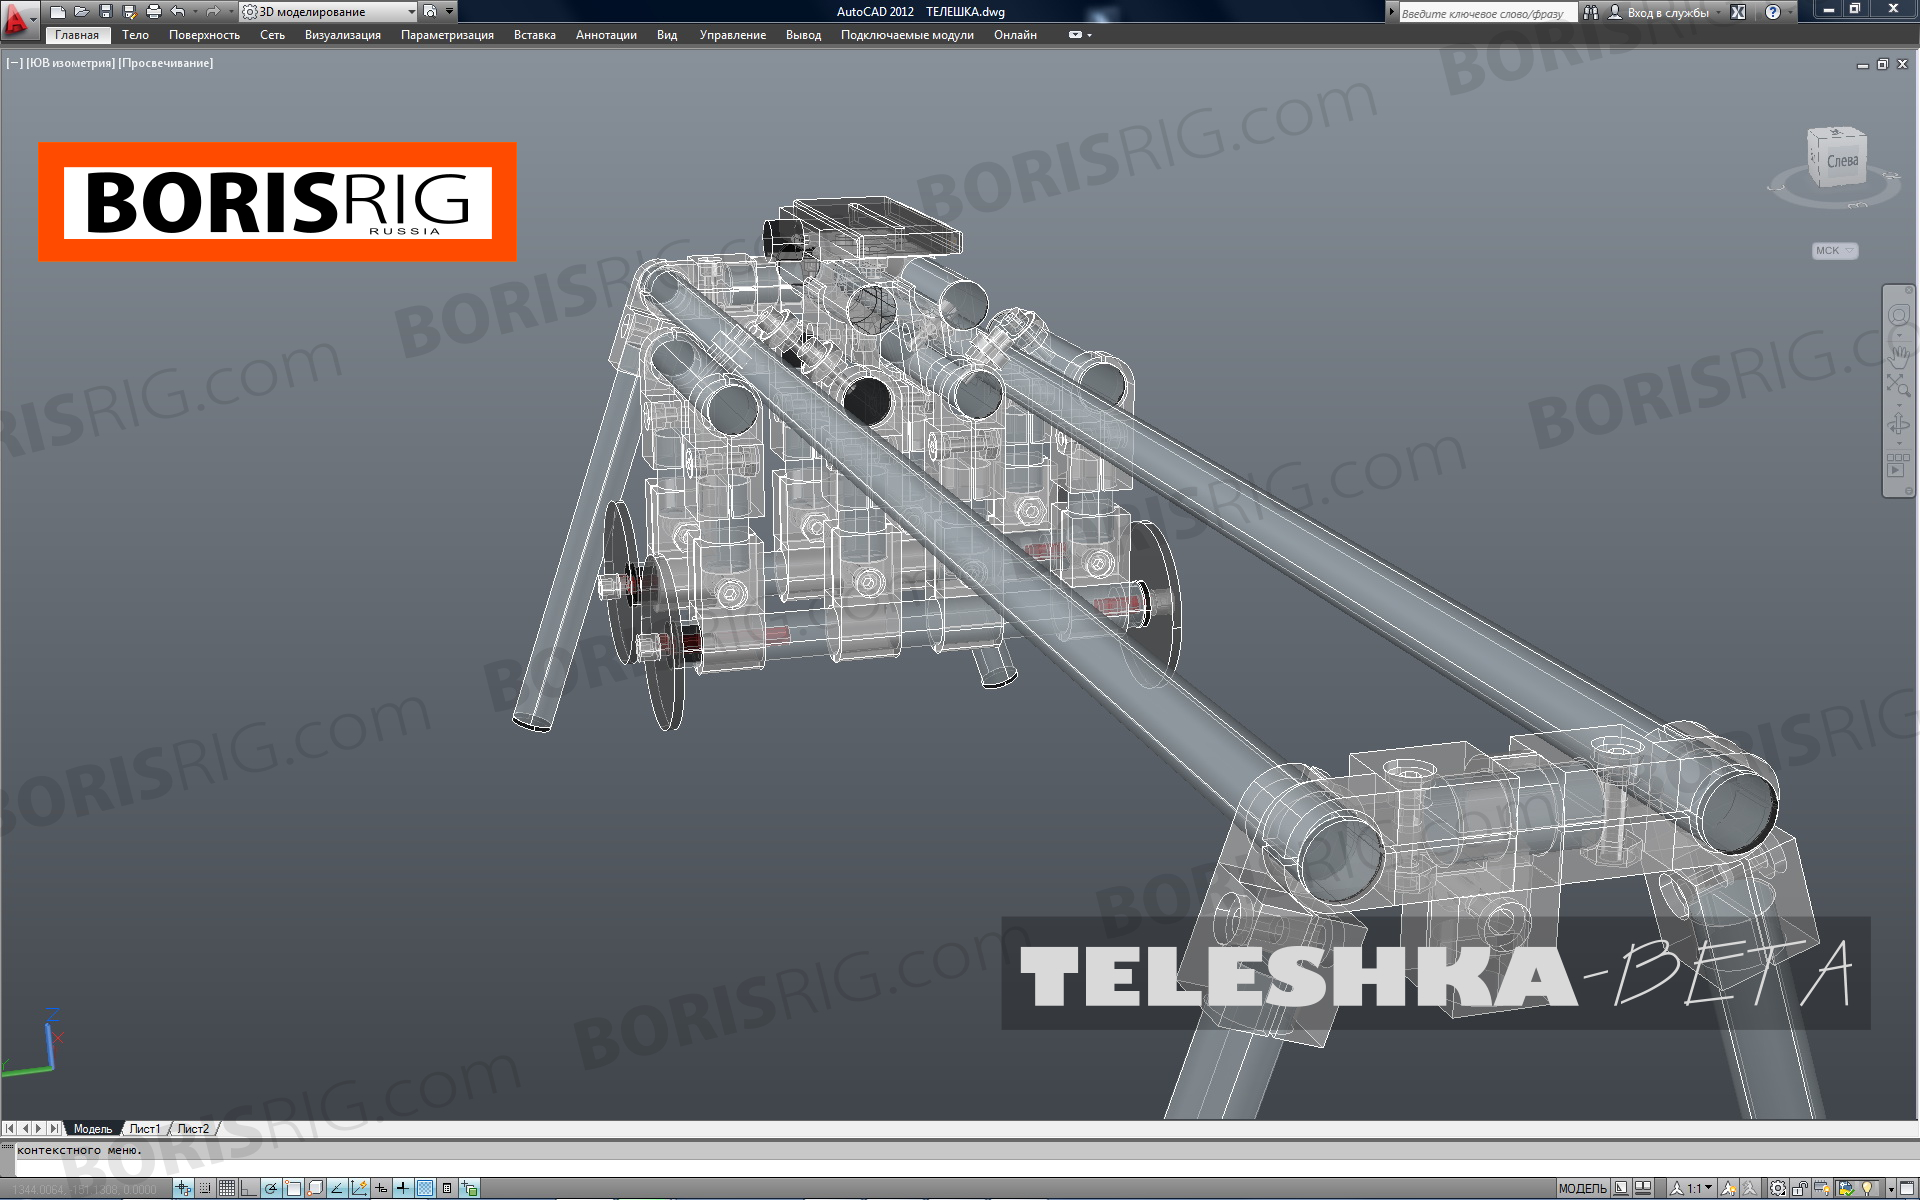
Task: Switch to the Лист2 layout tab
Action: click(x=193, y=1129)
